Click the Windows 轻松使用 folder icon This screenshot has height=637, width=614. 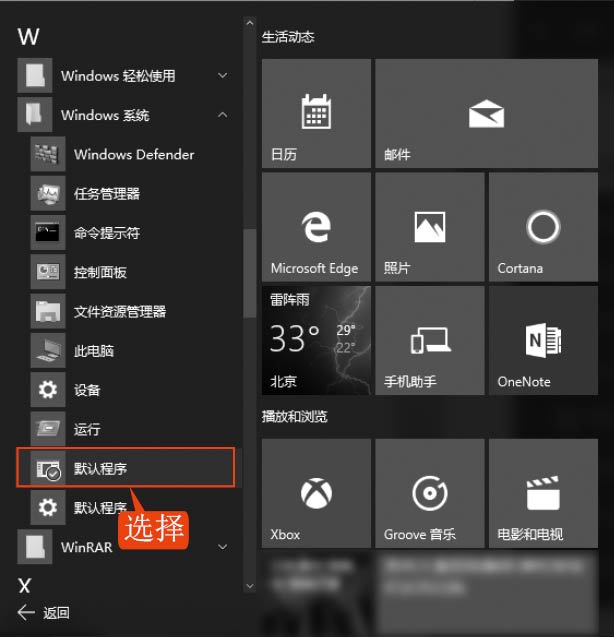coord(35,76)
